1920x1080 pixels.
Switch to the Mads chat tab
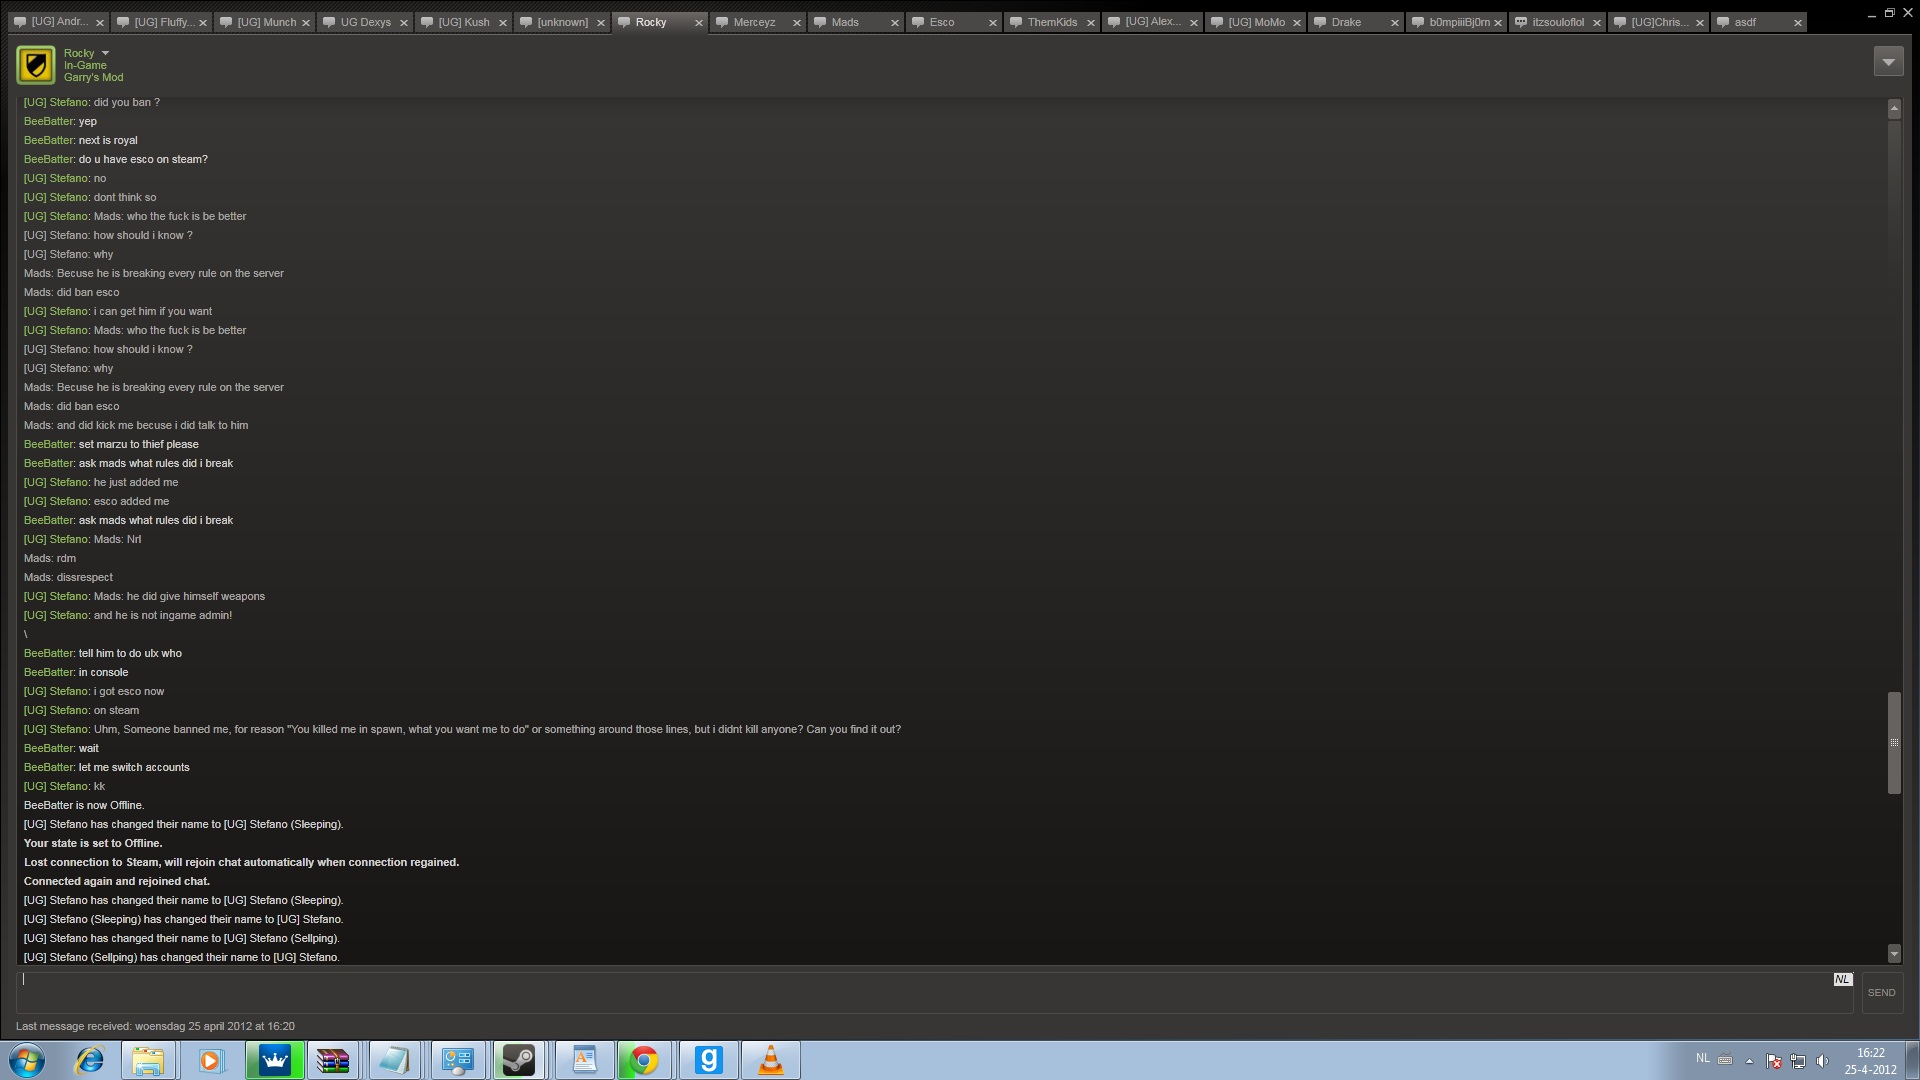(x=845, y=22)
